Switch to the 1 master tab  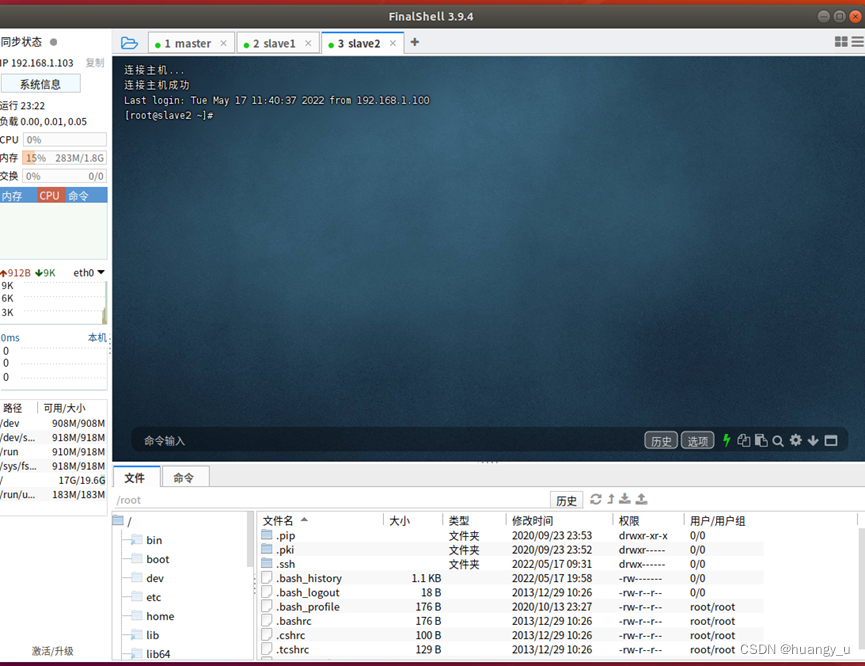click(191, 43)
